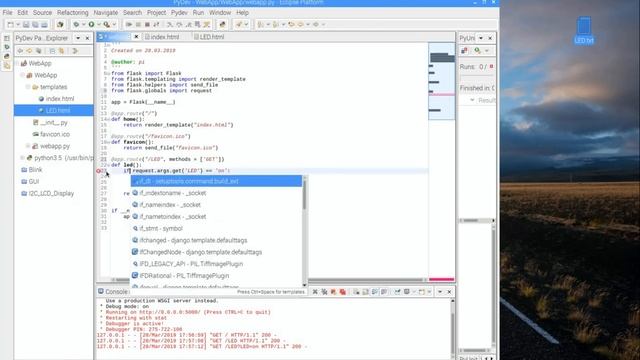This screenshot has height=360, width=640.
Task: Choose if_nameindex - _socket completion
Action: pos(216,205)
